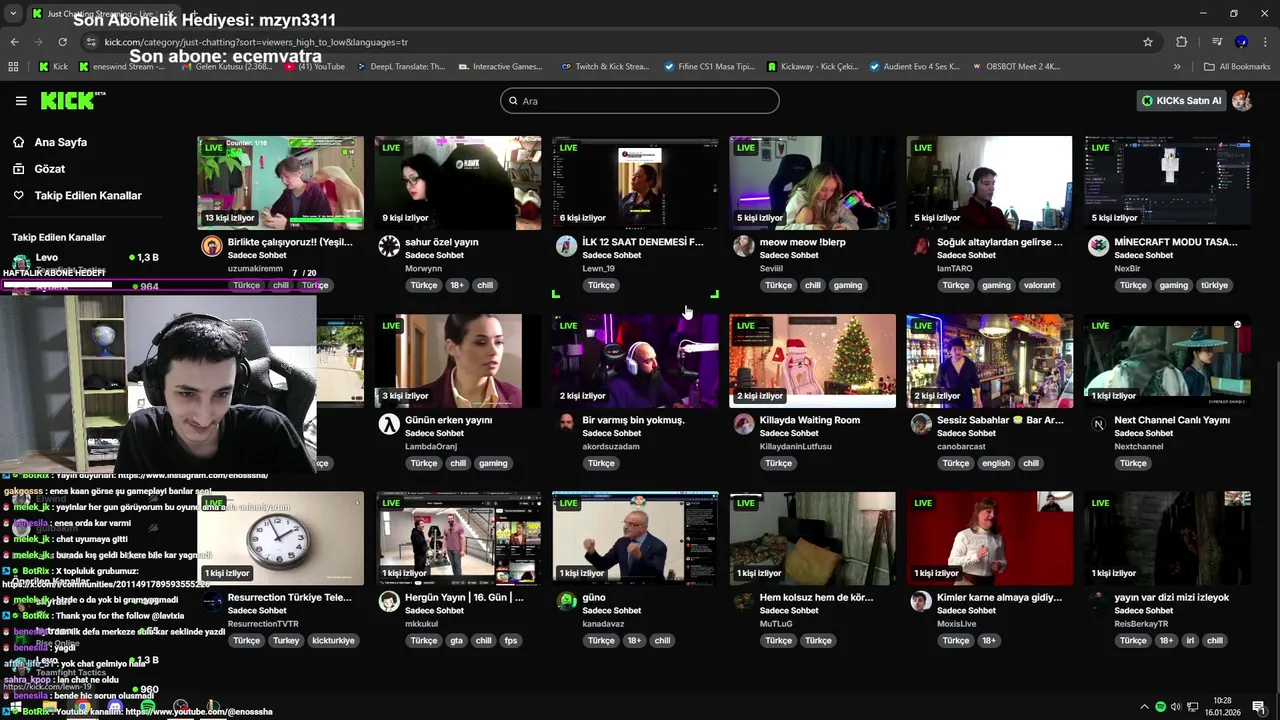The image size is (1280, 720).
Task: Click the Ara search field
Action: coord(640,101)
